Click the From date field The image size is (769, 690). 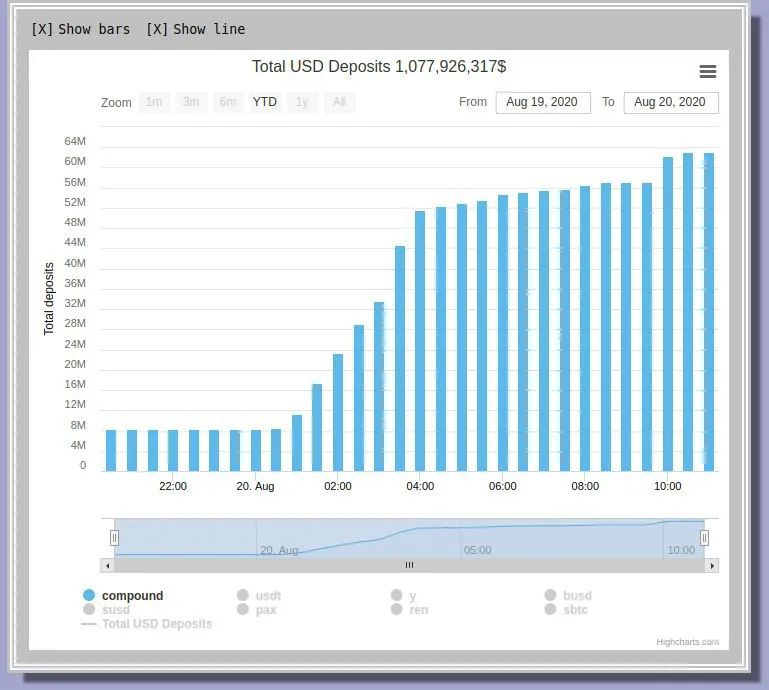[x=543, y=102]
